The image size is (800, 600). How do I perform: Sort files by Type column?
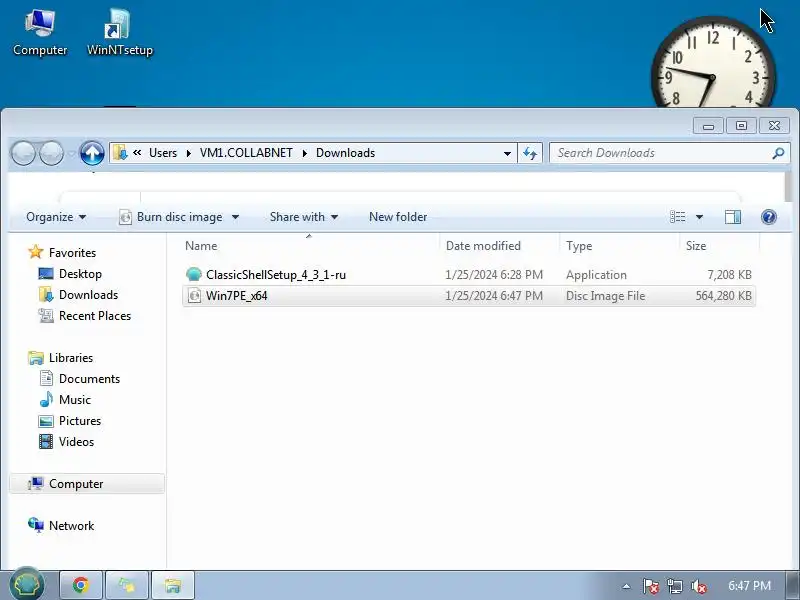pos(619,246)
